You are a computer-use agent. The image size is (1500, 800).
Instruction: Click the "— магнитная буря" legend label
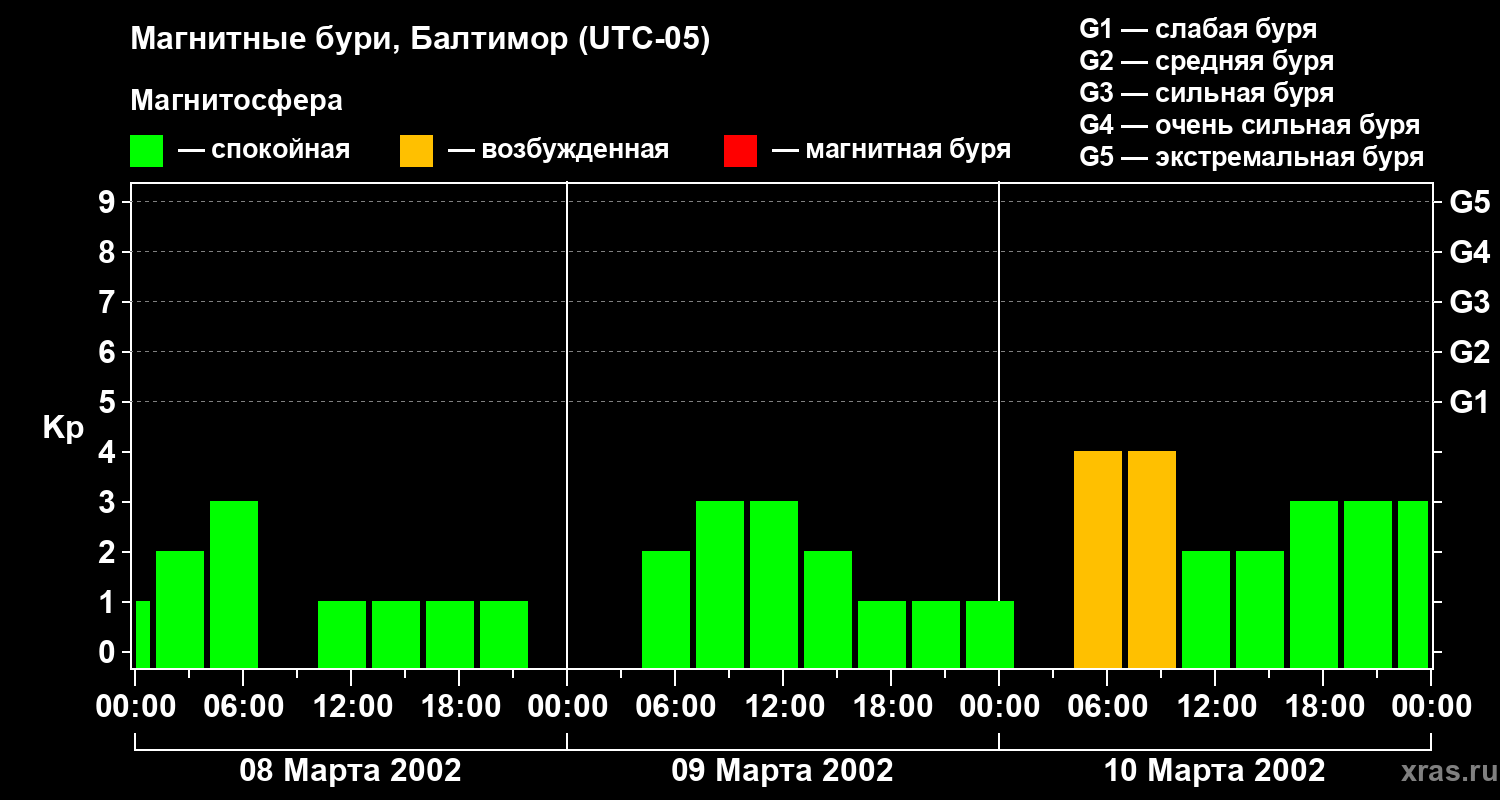click(892, 151)
